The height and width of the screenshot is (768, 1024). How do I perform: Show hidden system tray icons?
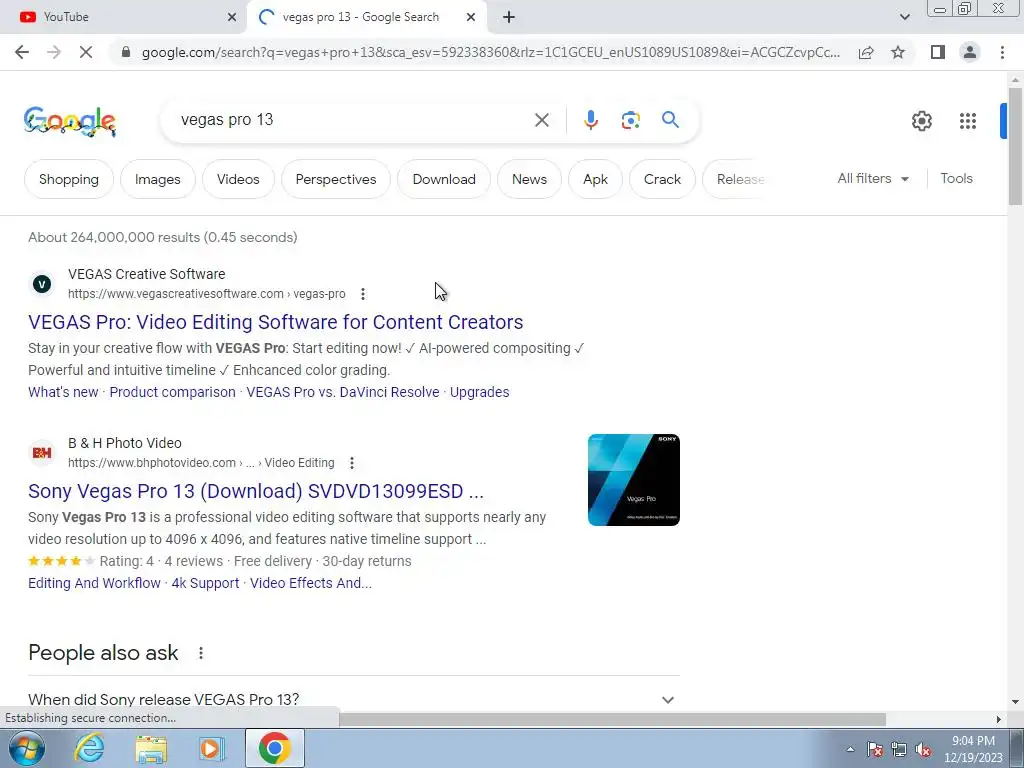tap(850, 750)
